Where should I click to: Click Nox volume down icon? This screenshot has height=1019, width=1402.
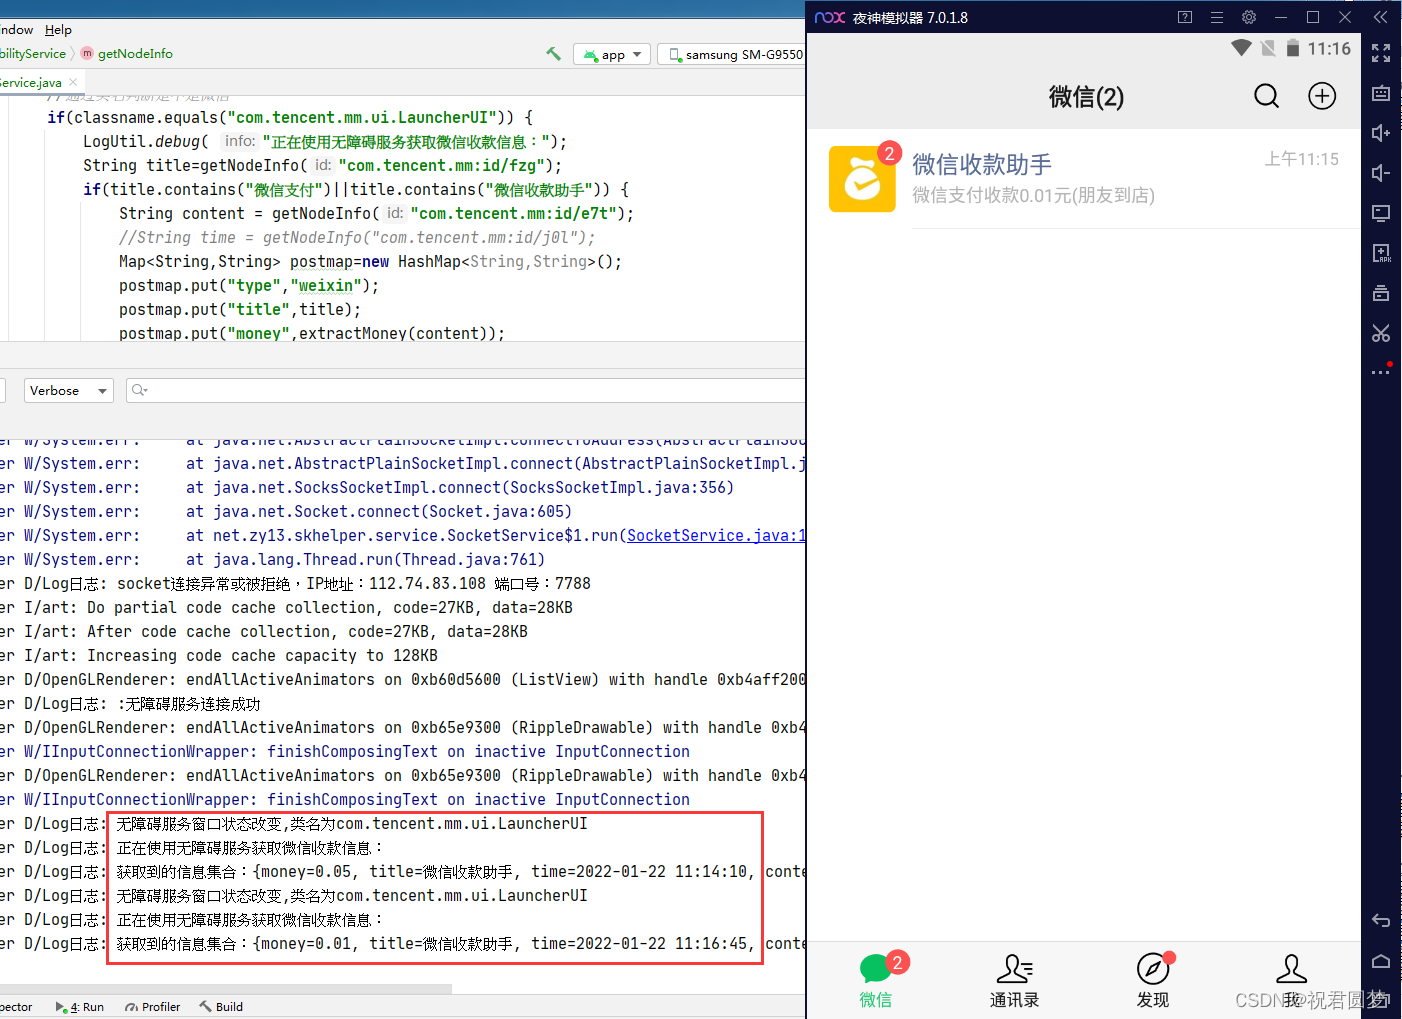[1381, 173]
